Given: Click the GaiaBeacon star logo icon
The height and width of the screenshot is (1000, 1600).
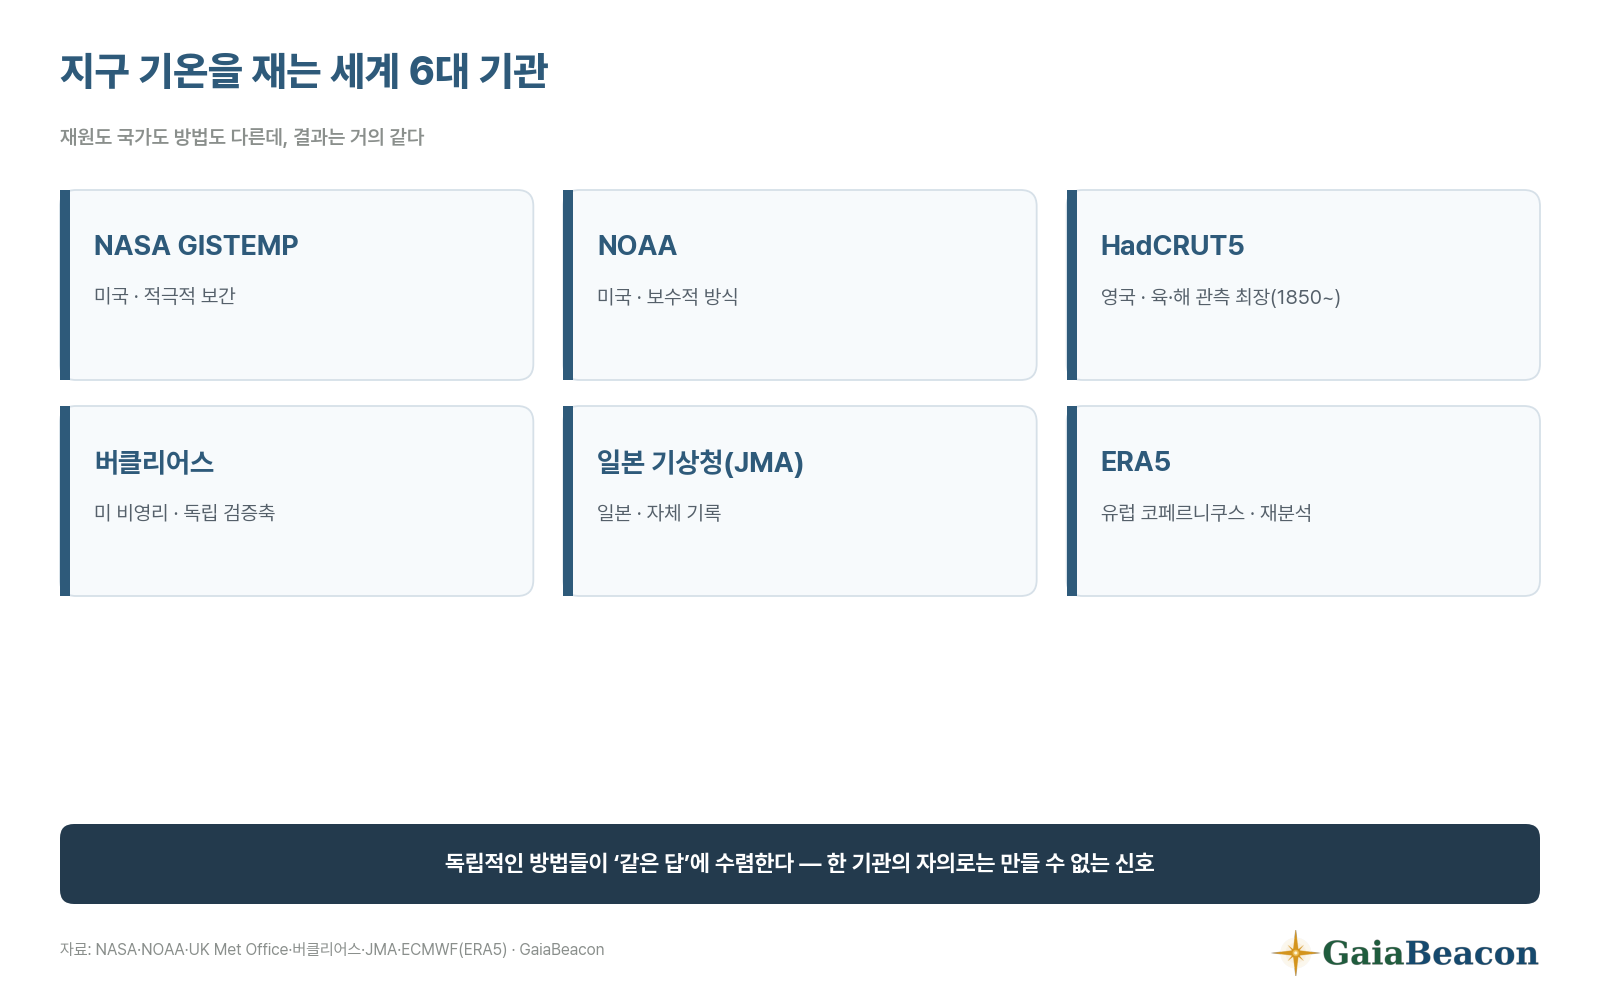Looking at the screenshot, I should 1295,952.
